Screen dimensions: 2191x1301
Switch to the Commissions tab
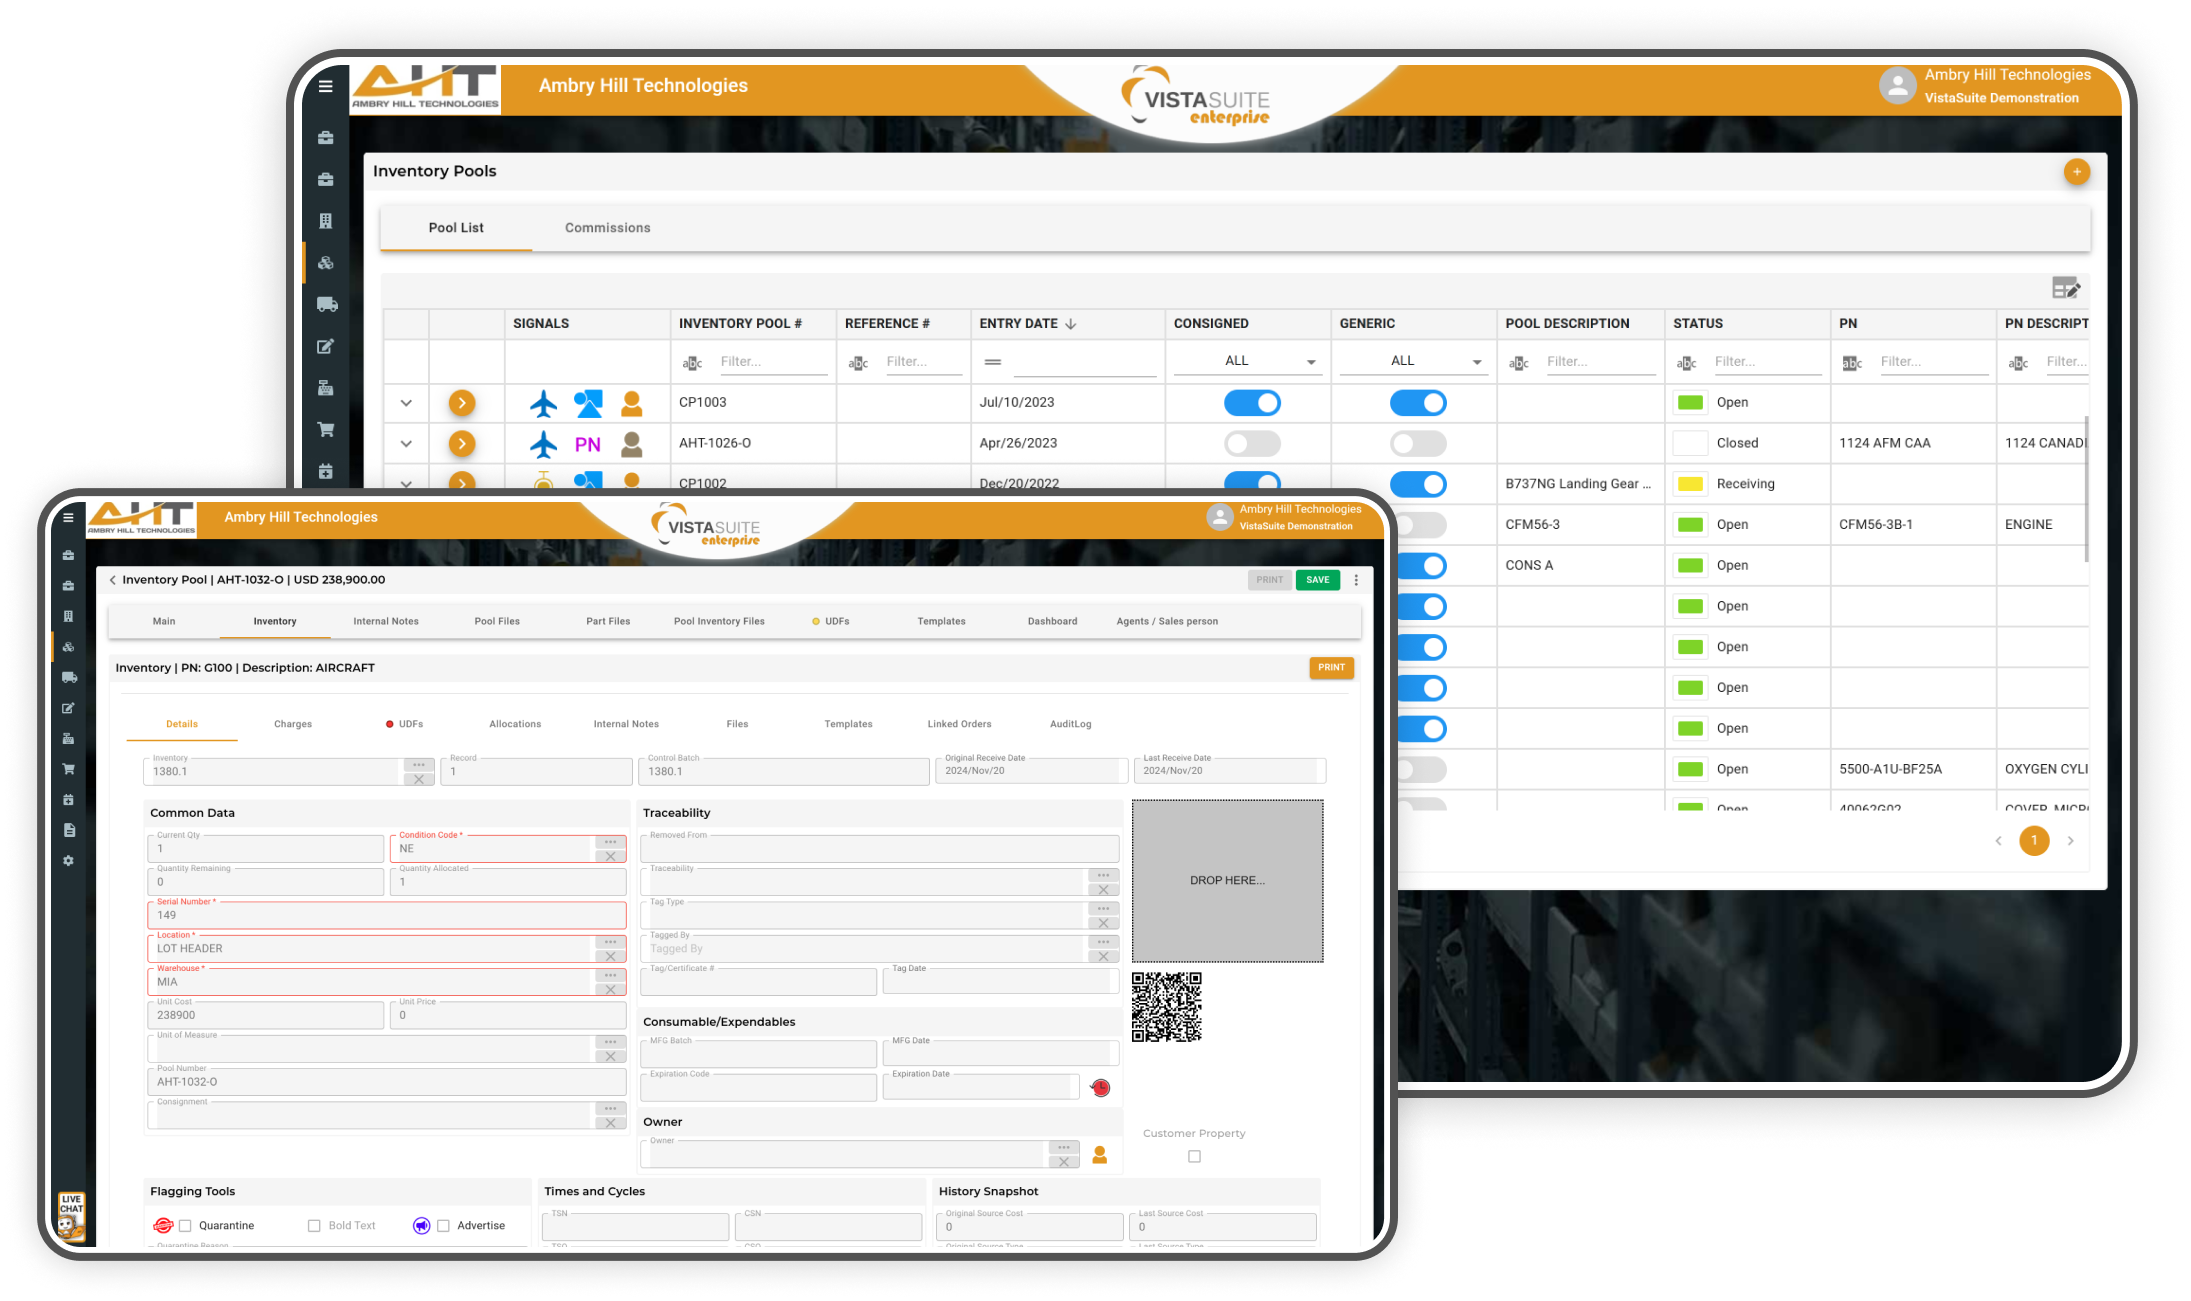[x=607, y=228]
